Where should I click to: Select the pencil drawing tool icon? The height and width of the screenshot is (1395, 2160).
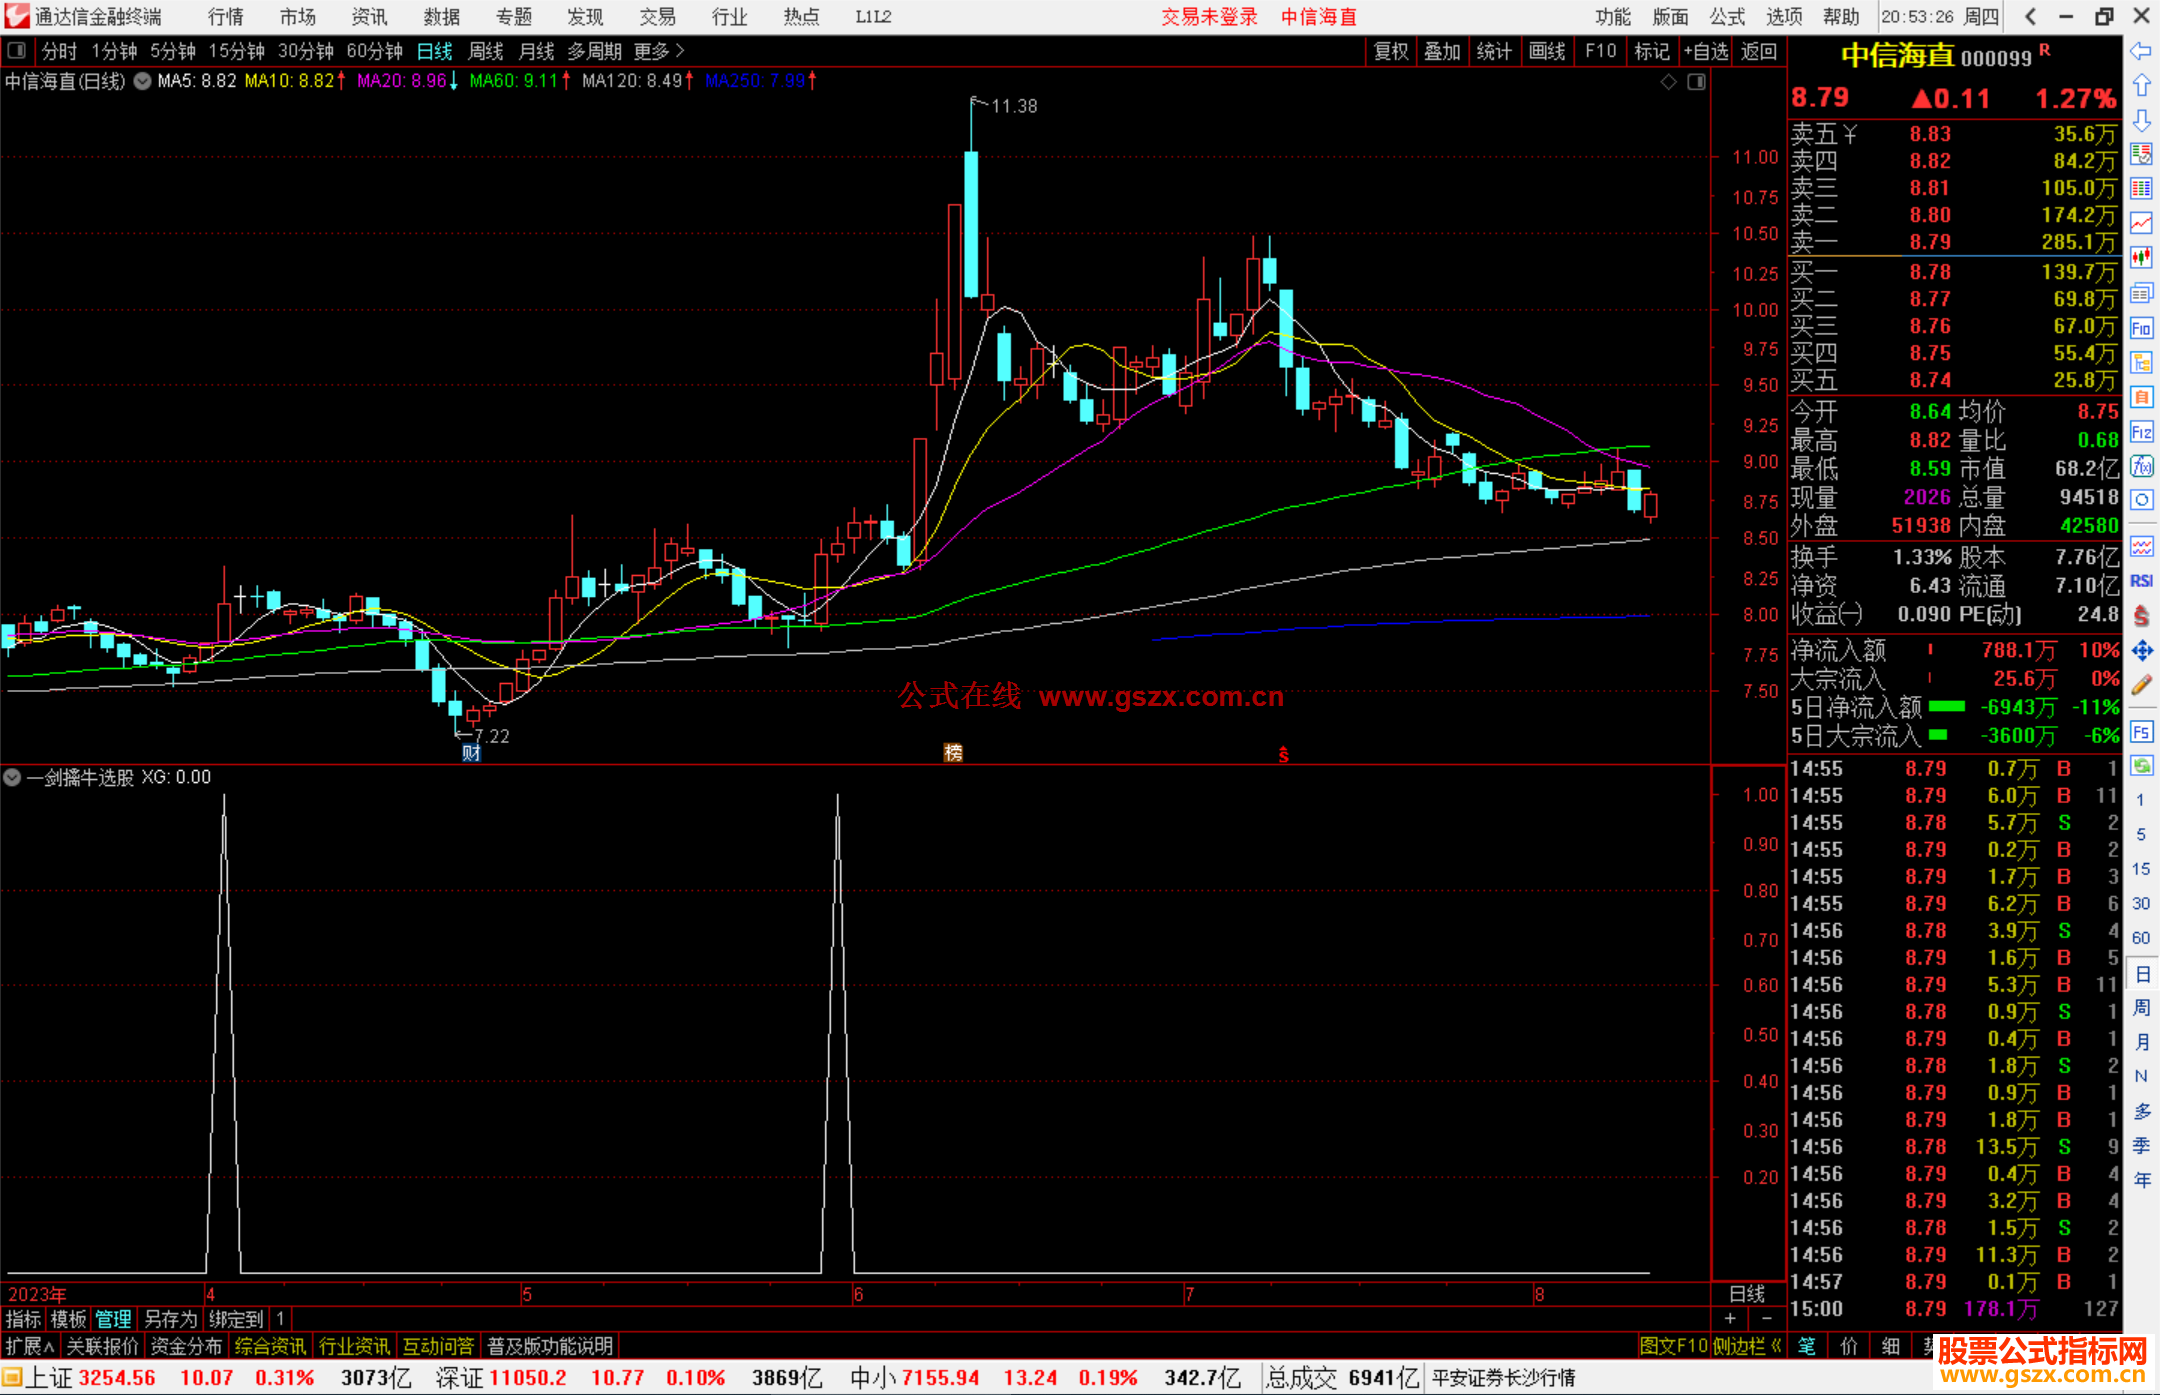tap(2141, 685)
